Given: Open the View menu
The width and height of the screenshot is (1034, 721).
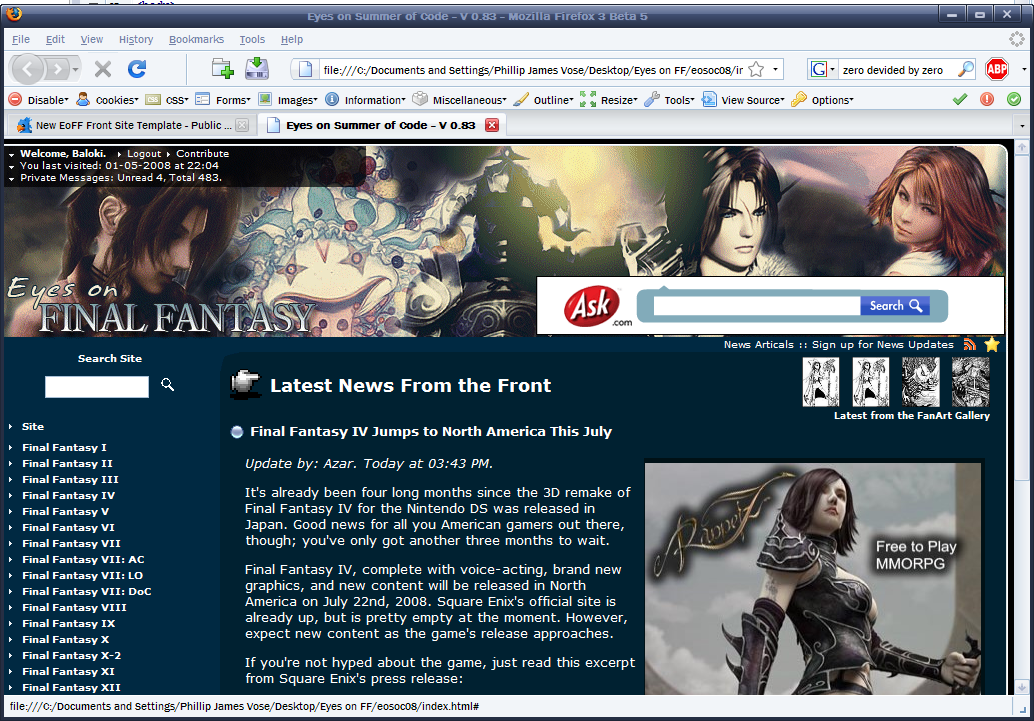Looking at the screenshot, I should [x=92, y=40].
